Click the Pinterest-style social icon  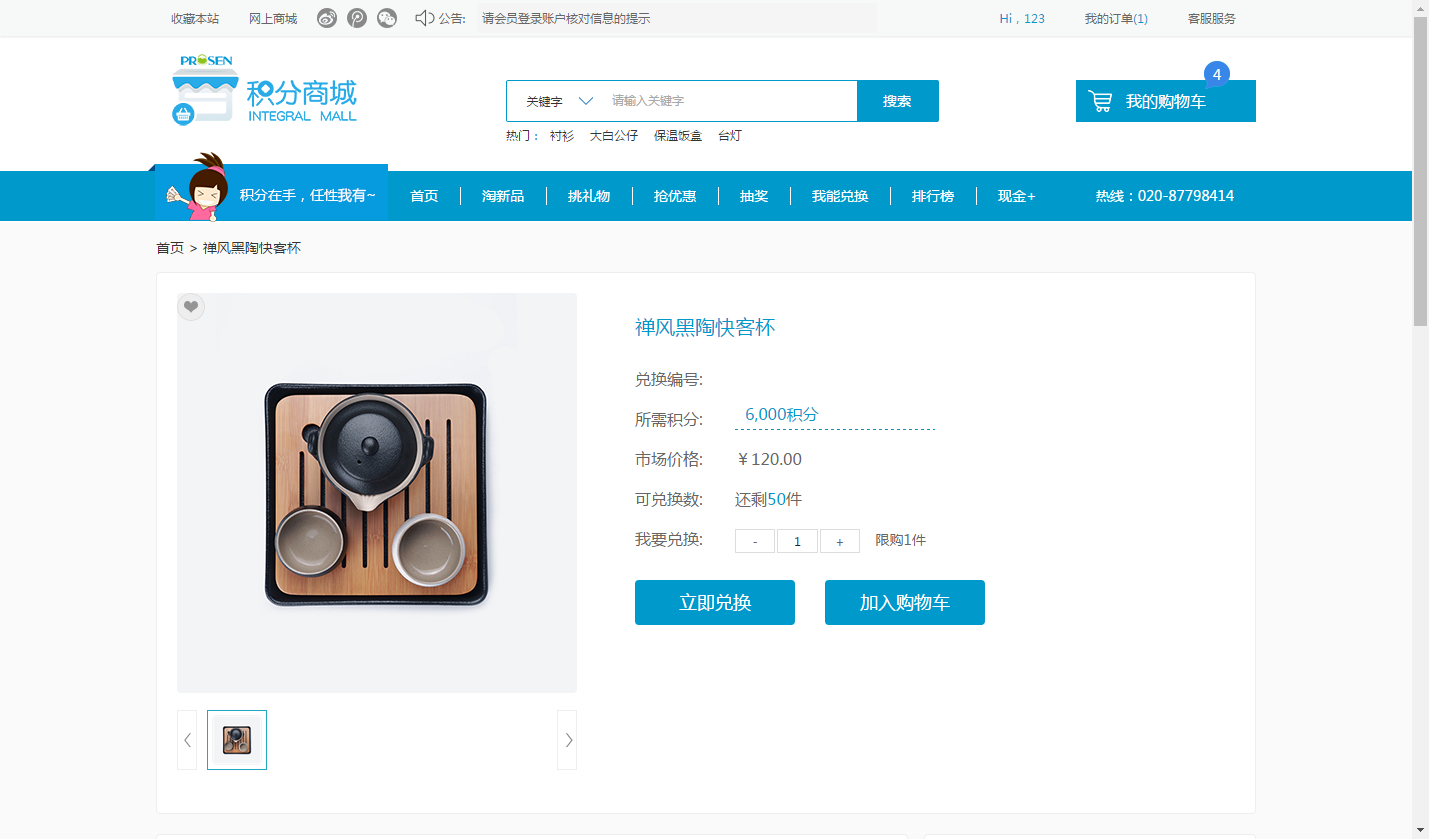[357, 18]
